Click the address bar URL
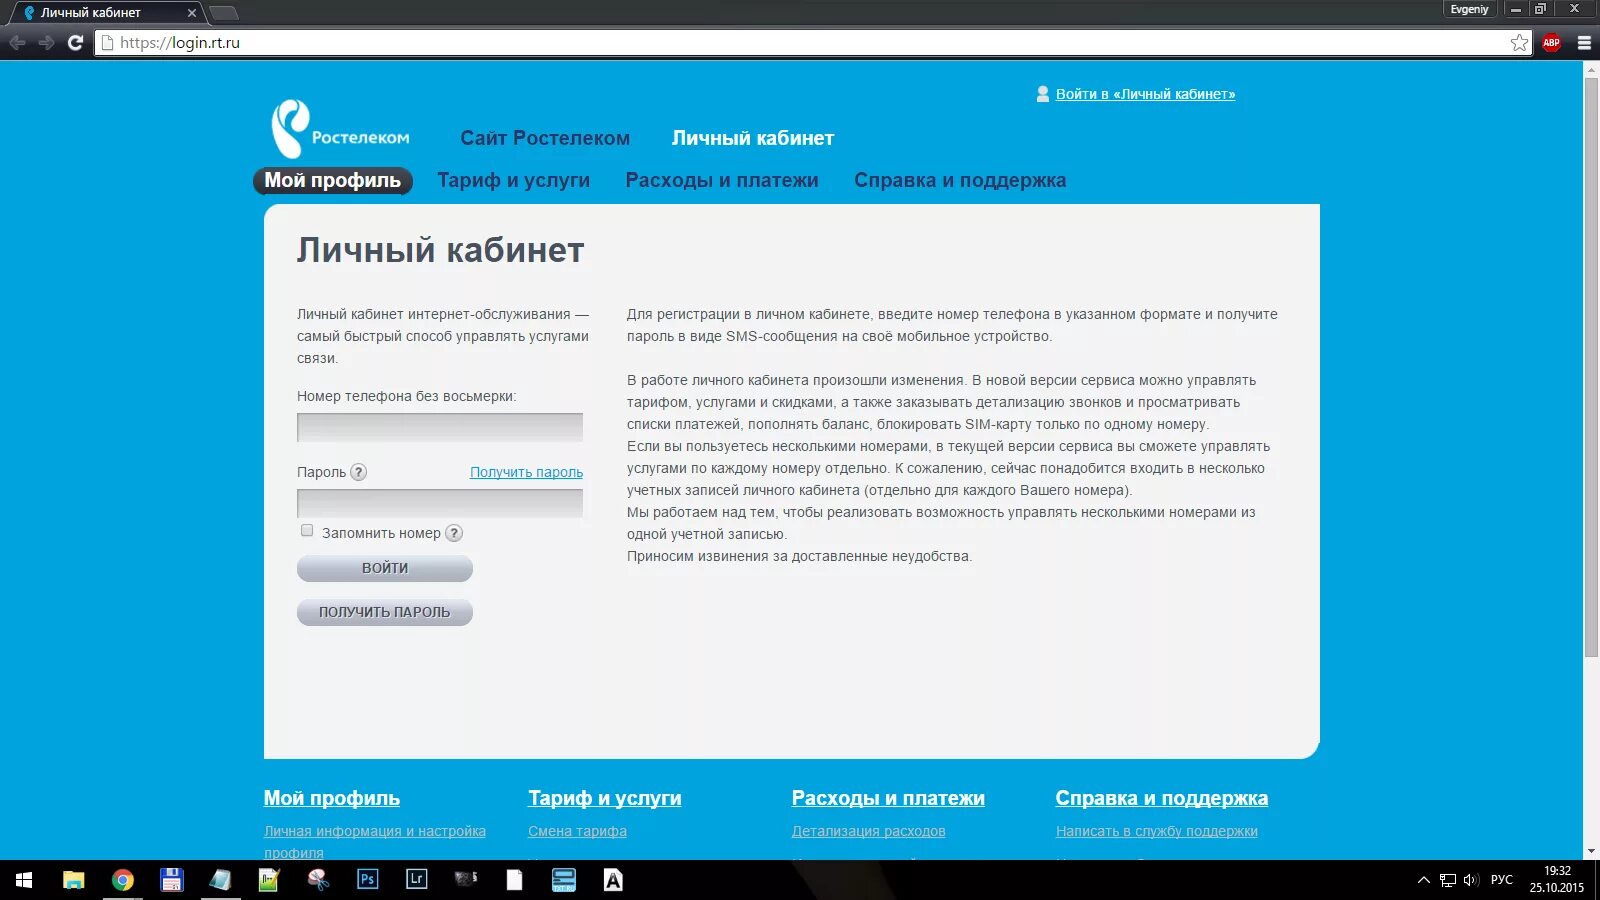The image size is (1600, 900). (180, 43)
